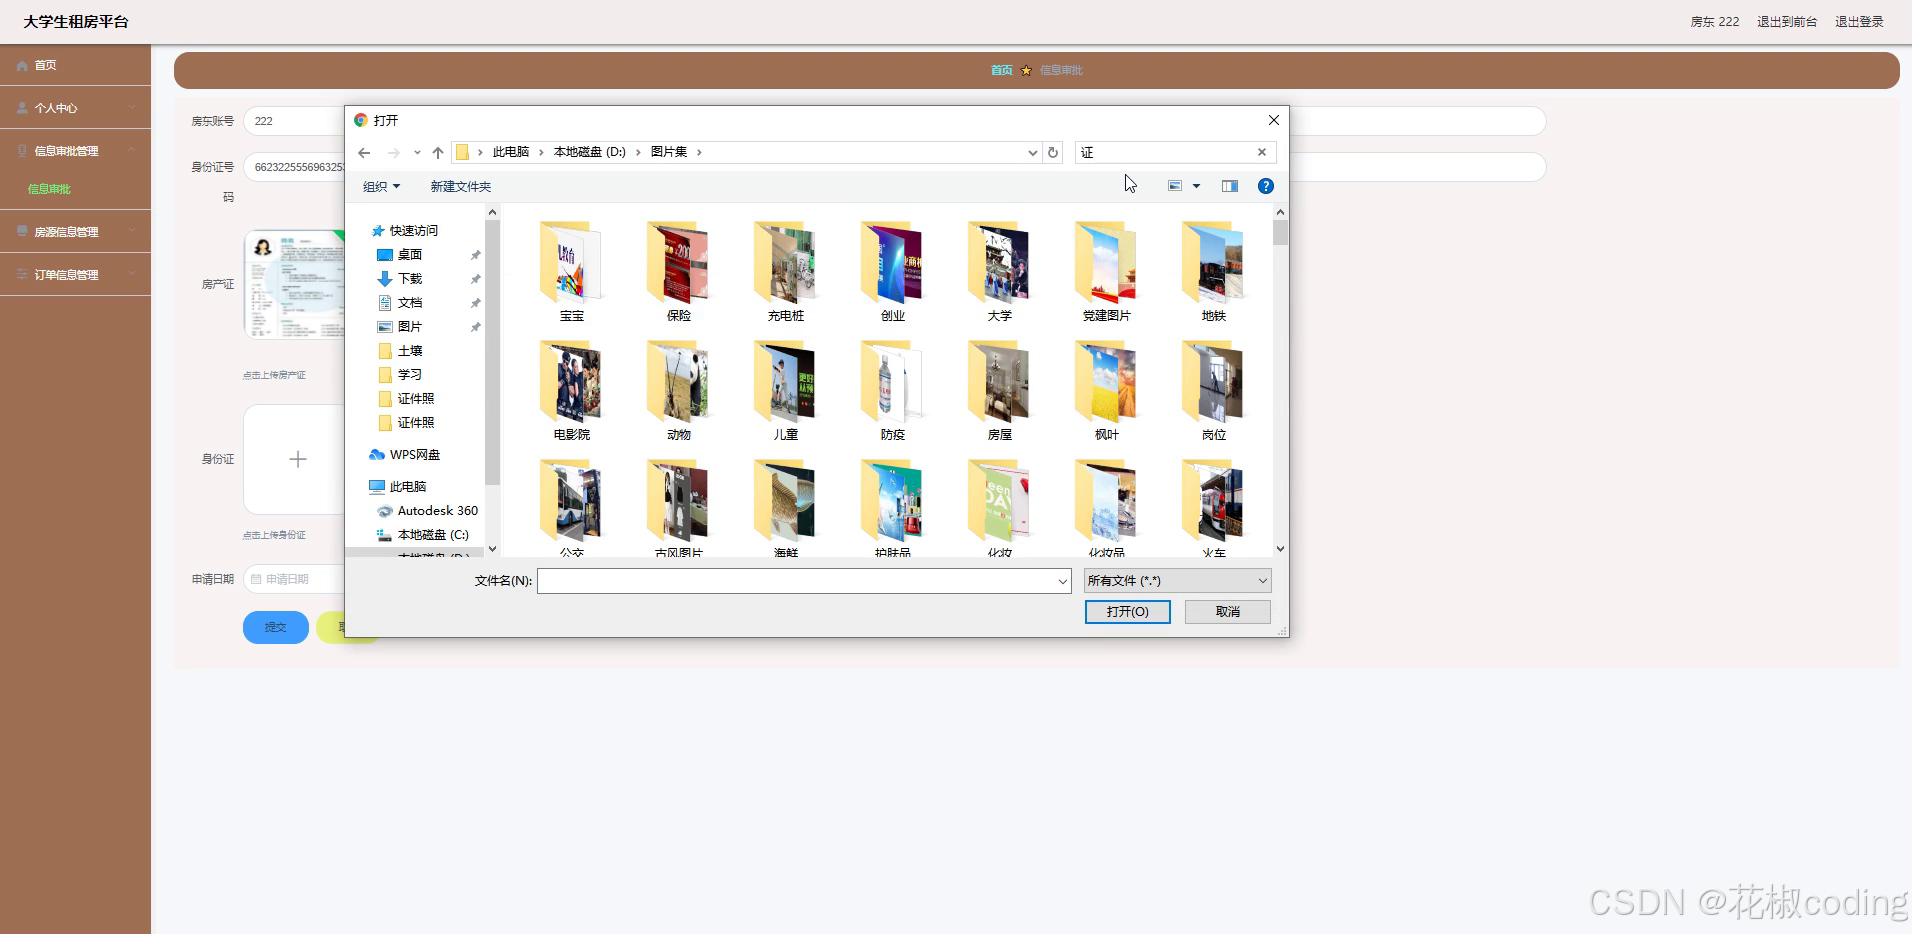This screenshot has width=1912, height=934.
Task: Select the 海鲜 folder thumbnail
Action: point(786,500)
